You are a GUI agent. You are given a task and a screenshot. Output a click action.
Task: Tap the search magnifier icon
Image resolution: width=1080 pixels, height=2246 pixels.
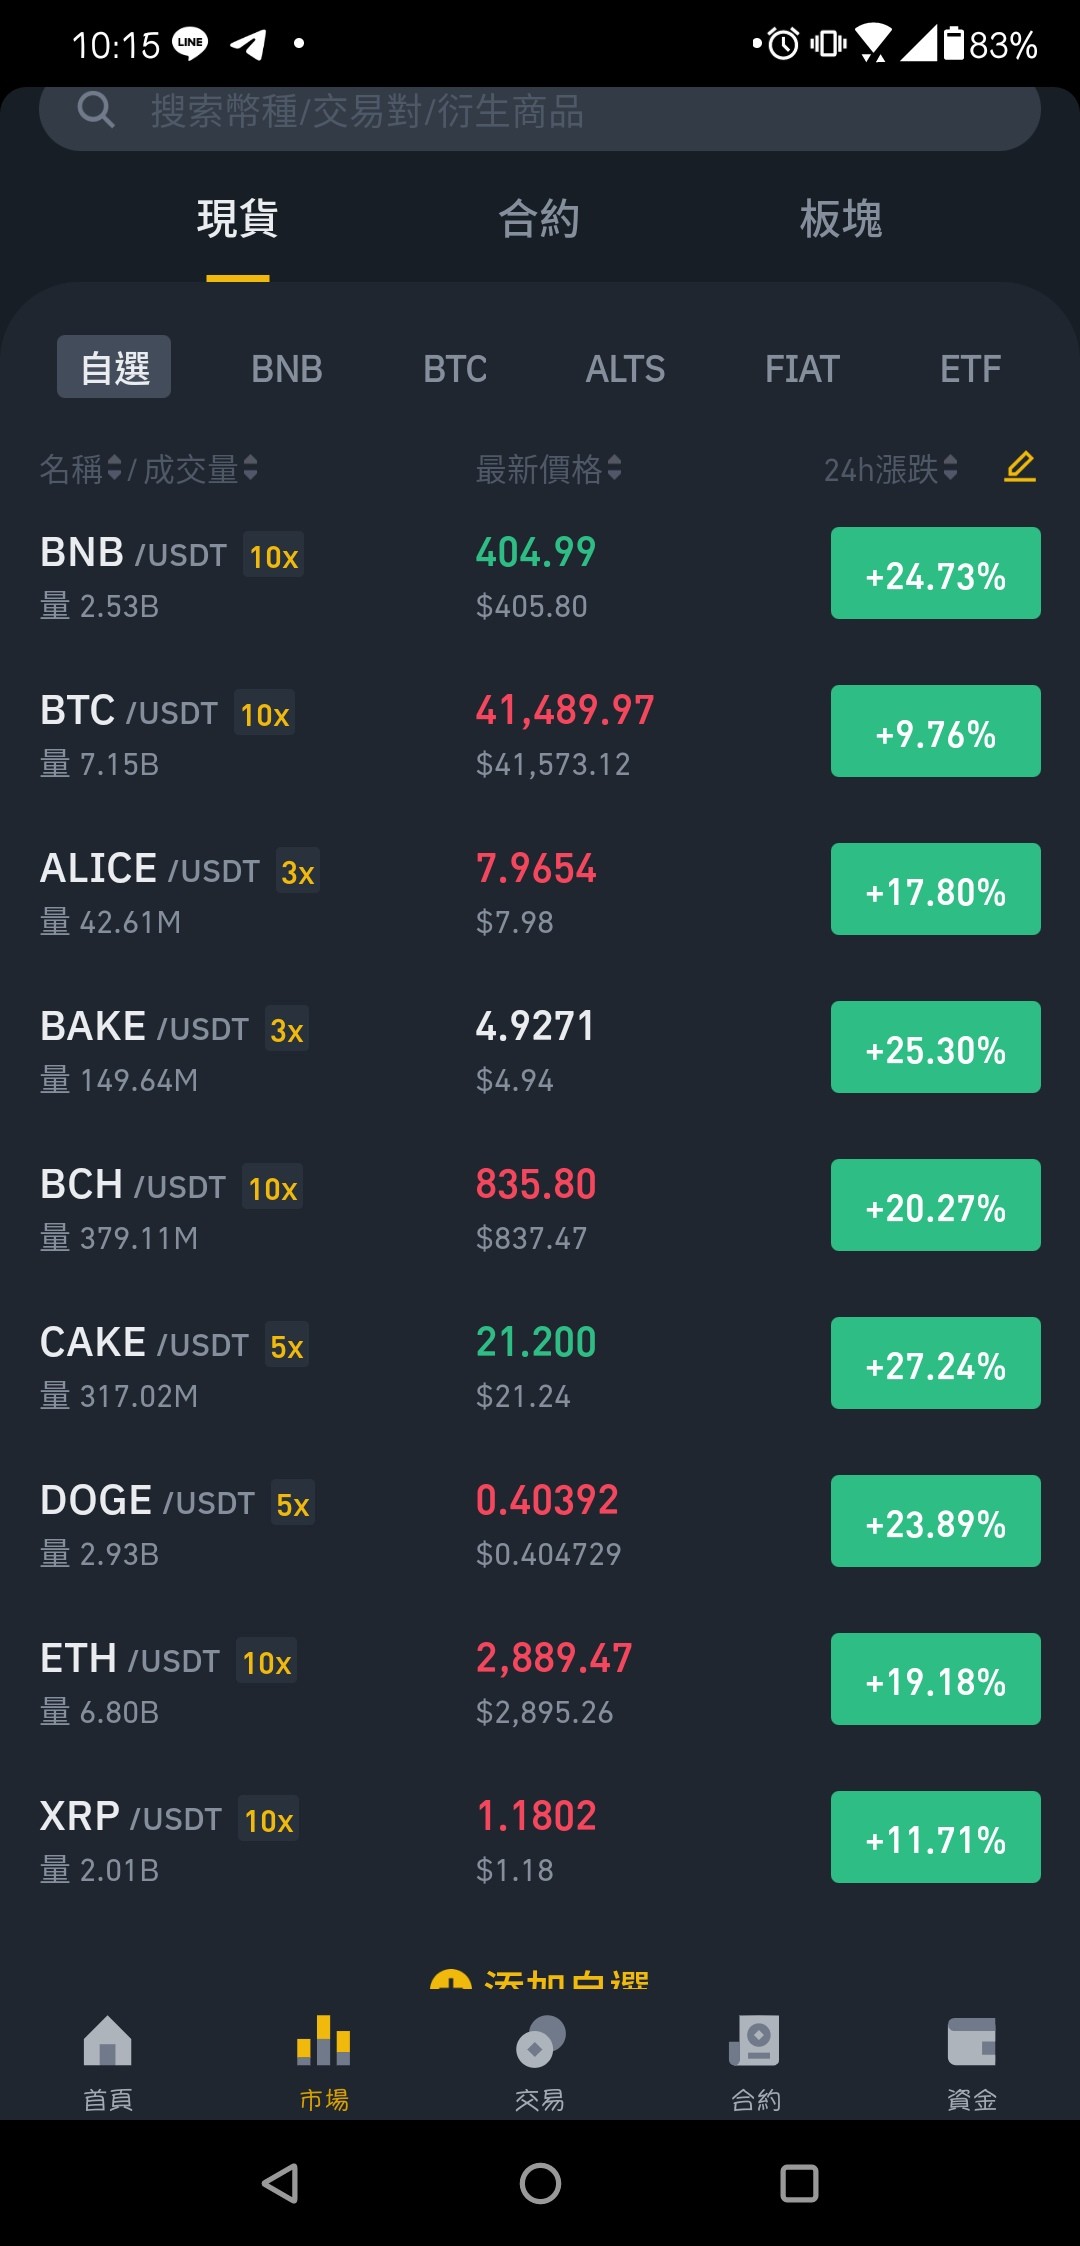click(x=96, y=110)
